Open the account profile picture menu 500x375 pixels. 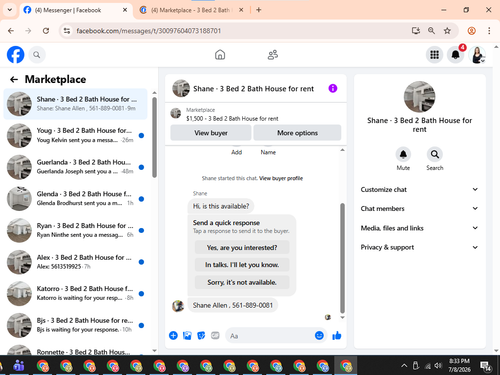[x=477, y=55]
